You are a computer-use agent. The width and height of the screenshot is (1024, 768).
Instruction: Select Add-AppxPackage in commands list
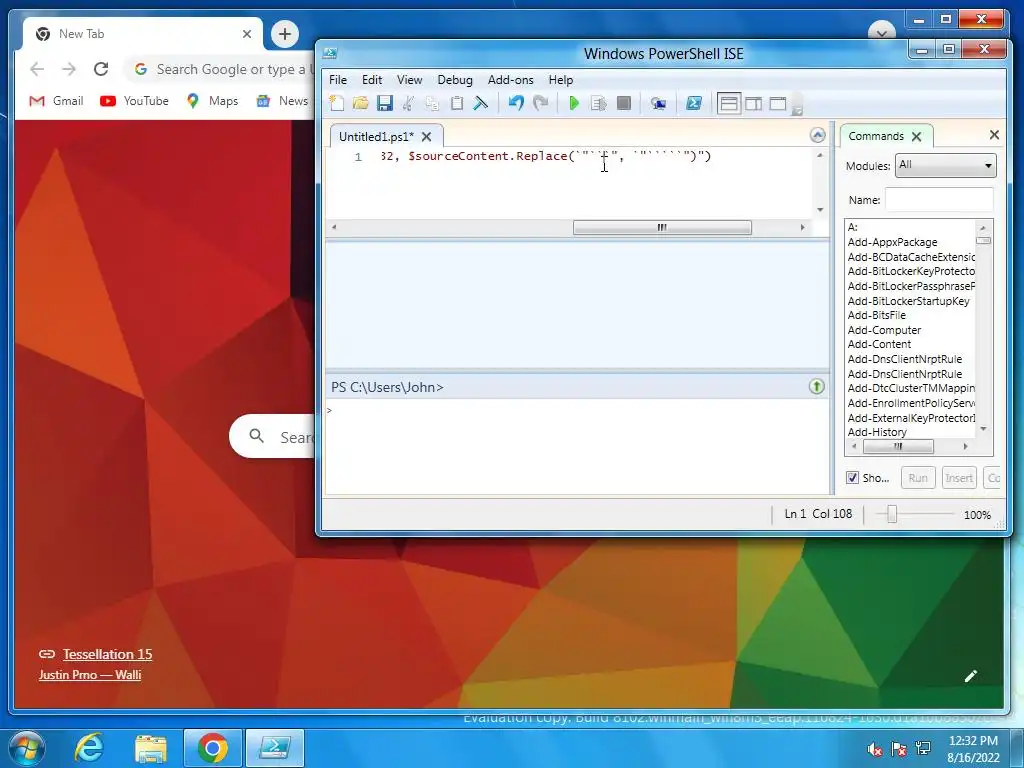coord(892,242)
